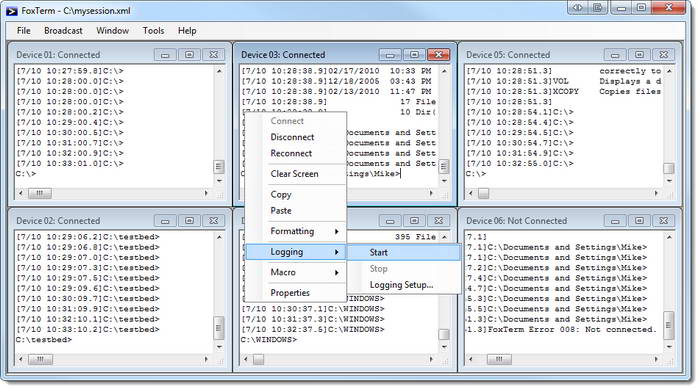Click Device 02 vertical scrollbar thumb

219,327
